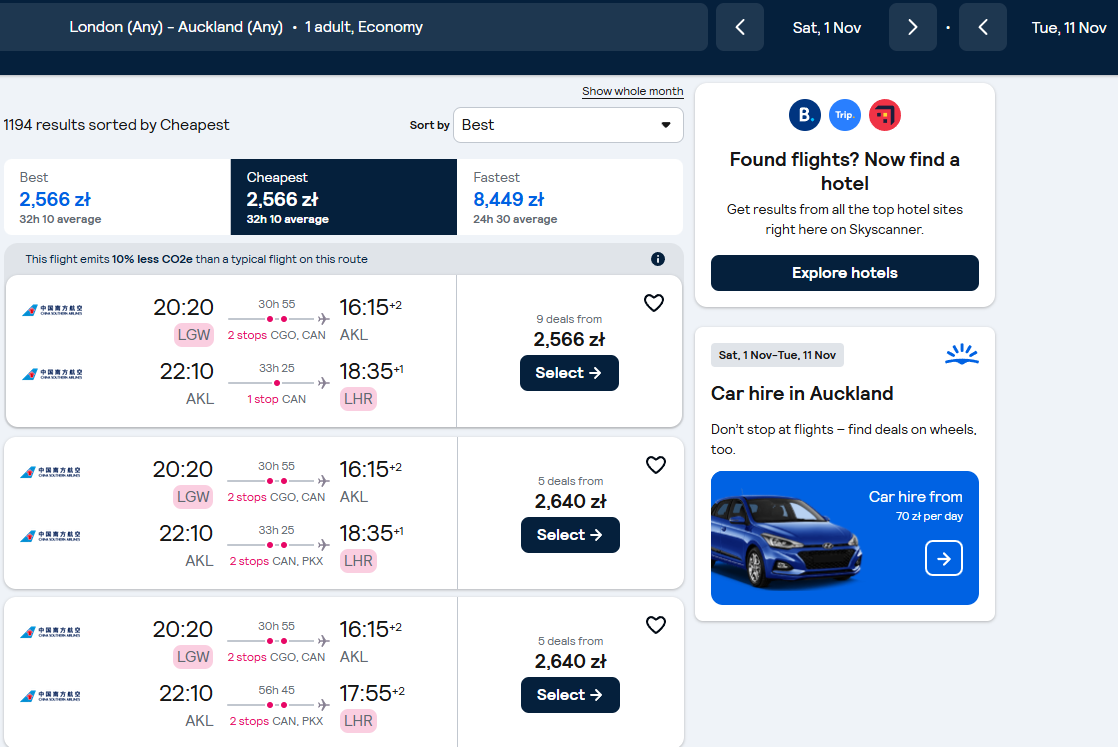Click the Trip.com round logo
This screenshot has height=747, width=1118.
[845, 115]
